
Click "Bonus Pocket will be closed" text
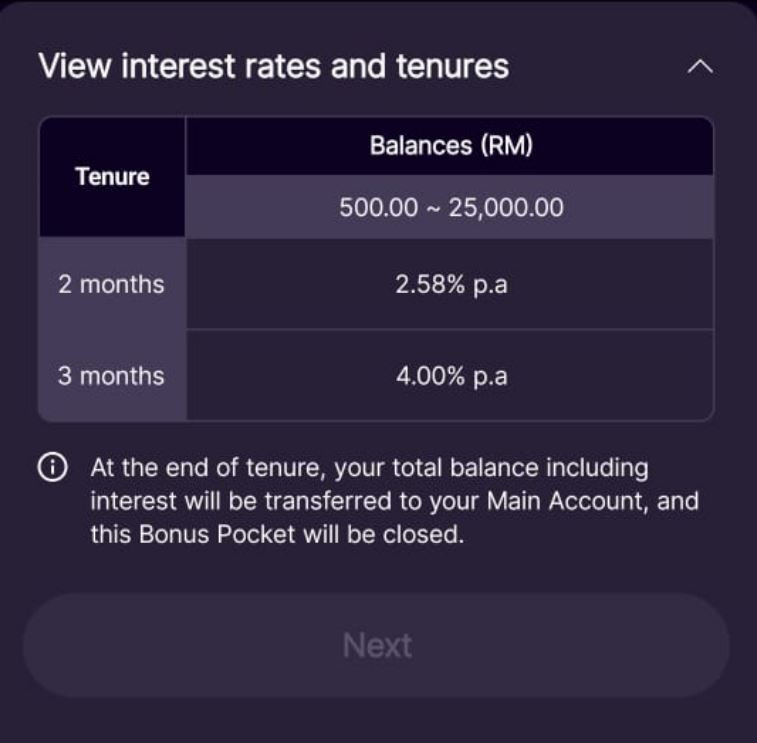coord(301,534)
